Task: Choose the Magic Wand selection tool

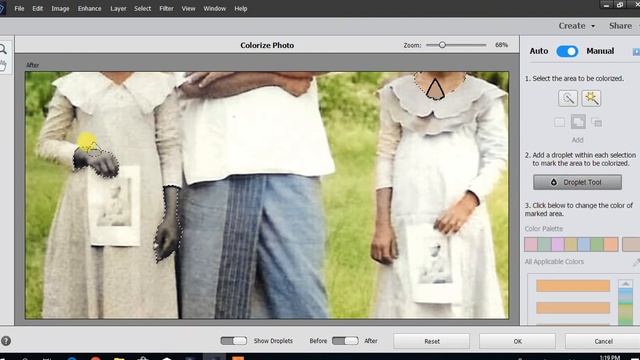Action: point(591,98)
